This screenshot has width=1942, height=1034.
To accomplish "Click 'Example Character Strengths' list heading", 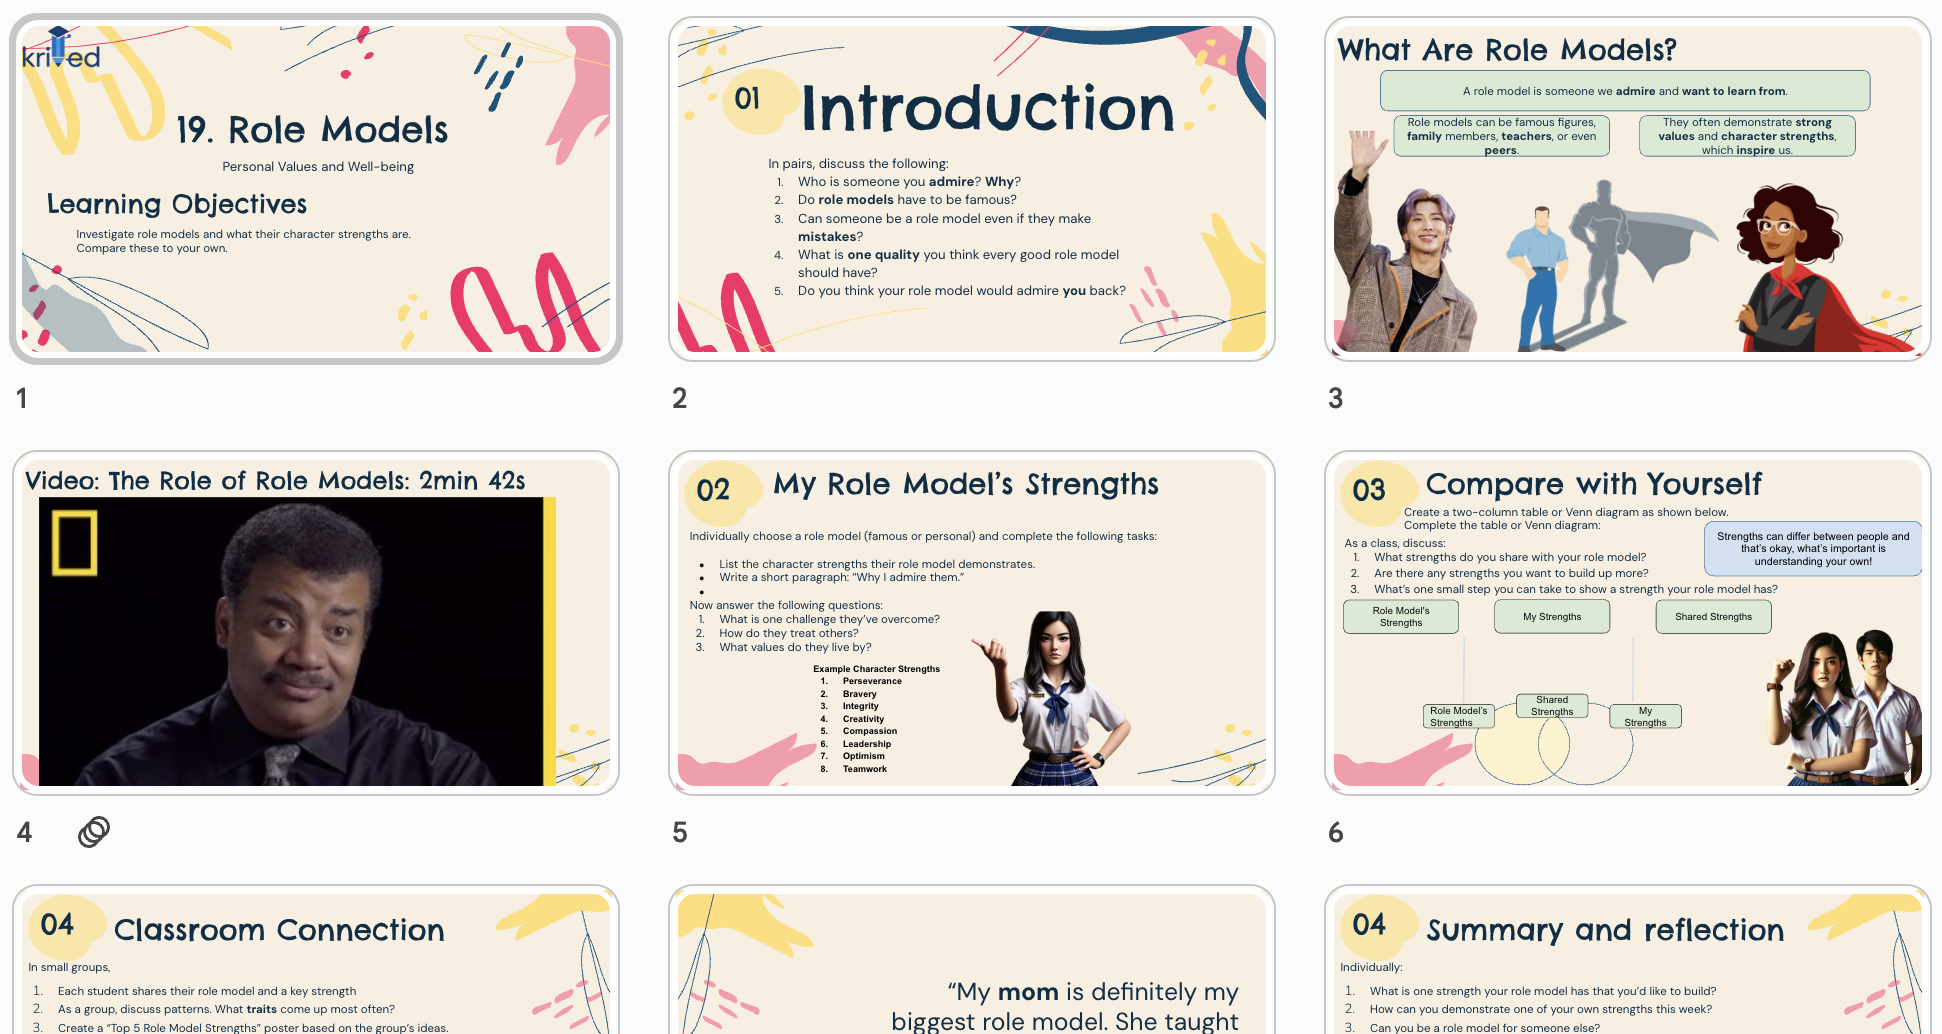I will tap(876, 669).
